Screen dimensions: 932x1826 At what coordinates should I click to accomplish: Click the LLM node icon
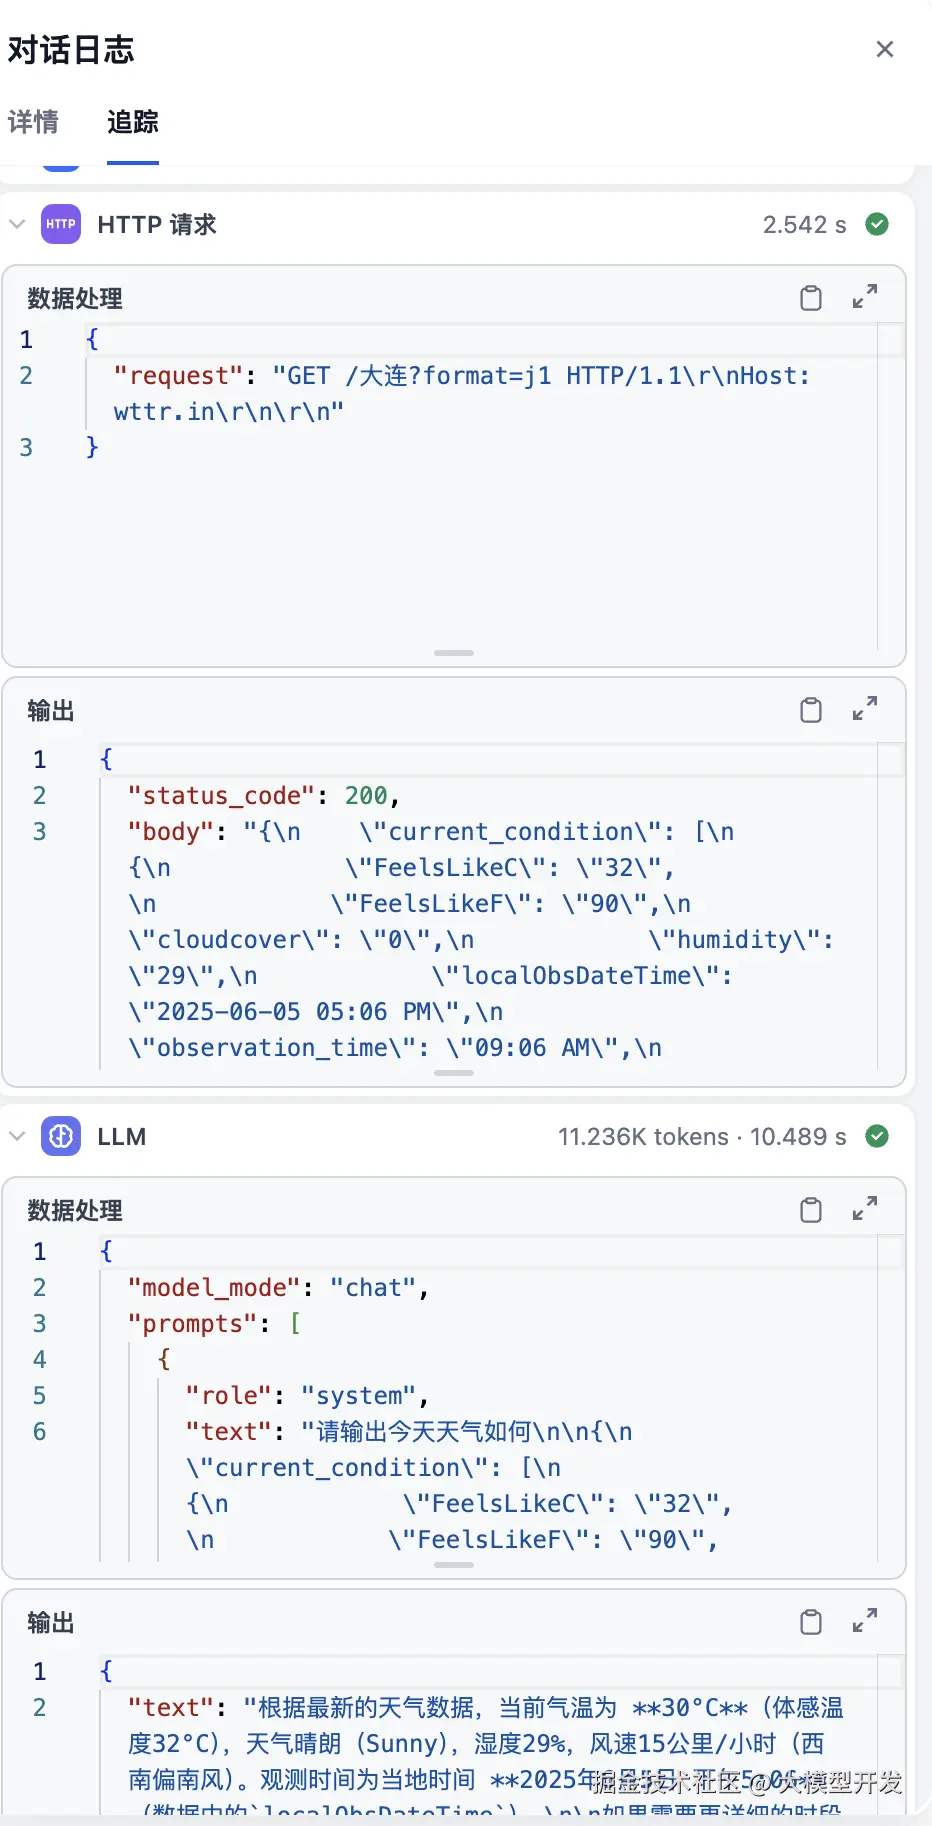coord(61,1136)
